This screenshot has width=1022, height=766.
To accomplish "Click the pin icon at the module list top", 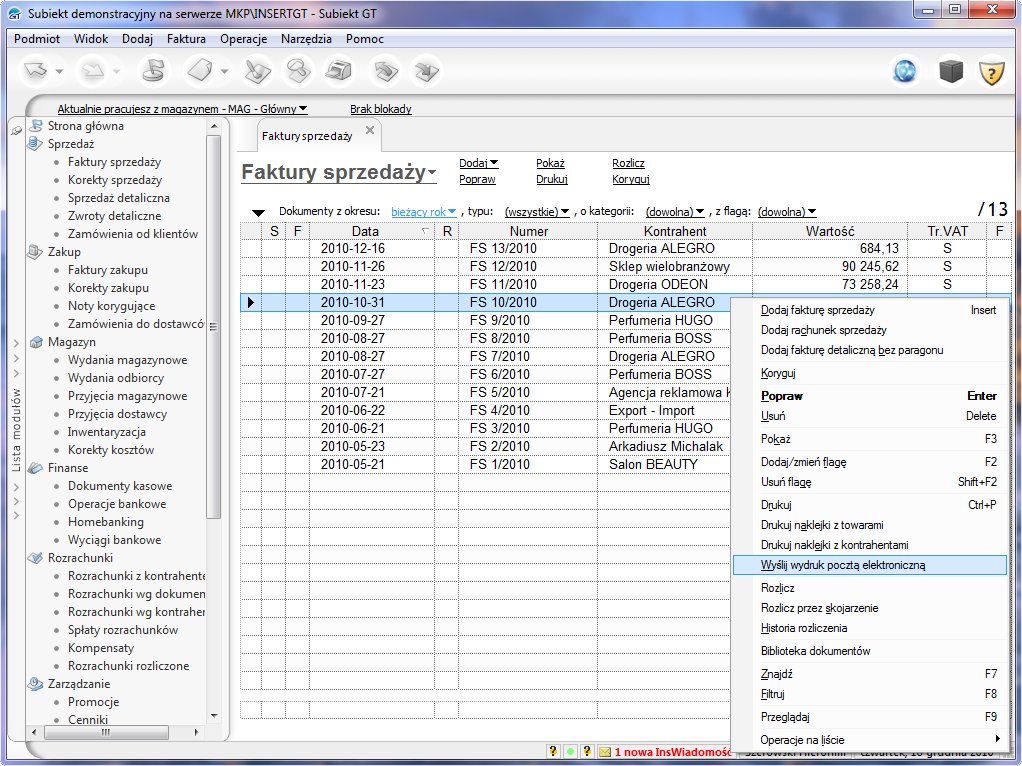I will 16,130.
